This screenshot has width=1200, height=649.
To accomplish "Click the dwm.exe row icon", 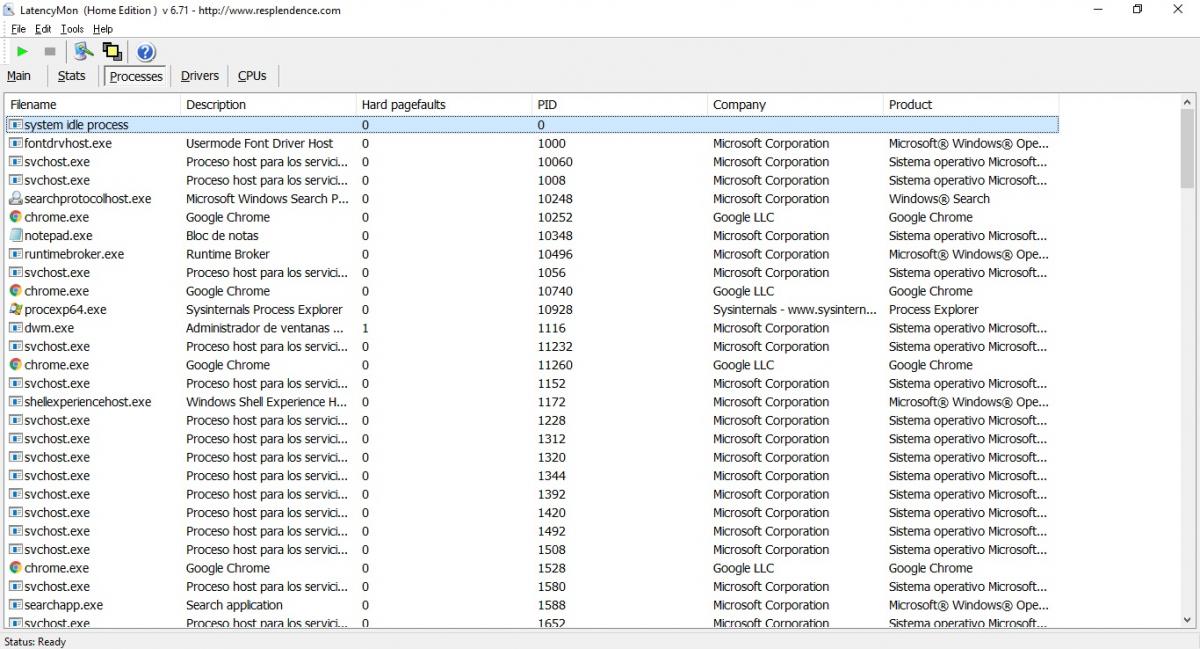I will coord(16,328).
